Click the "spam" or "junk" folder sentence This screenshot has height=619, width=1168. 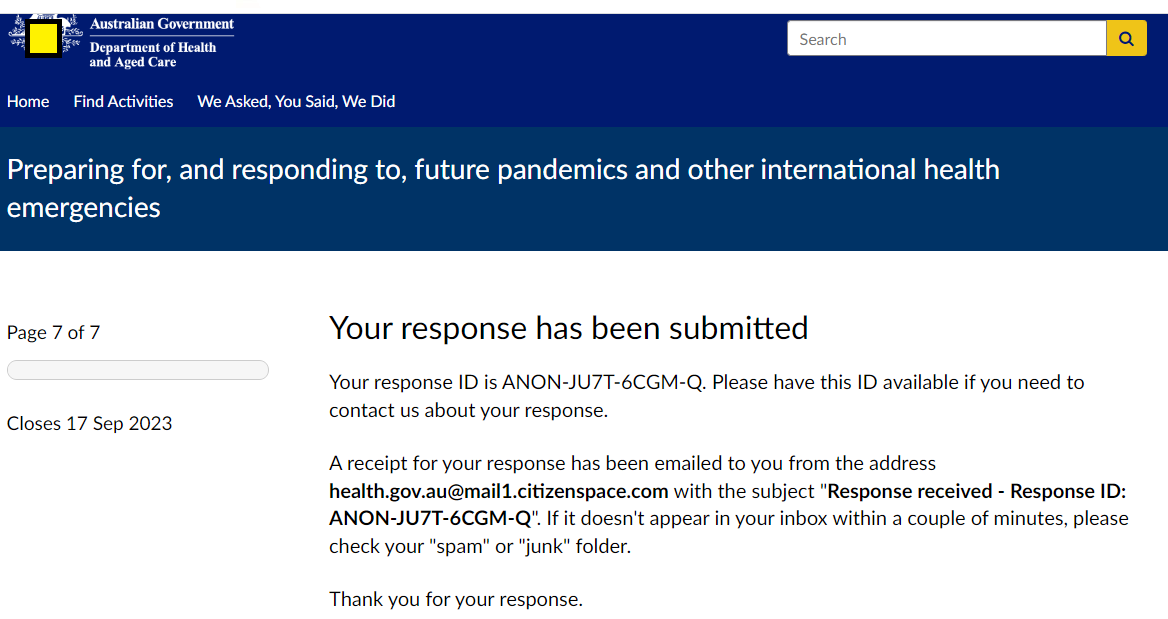(x=480, y=546)
